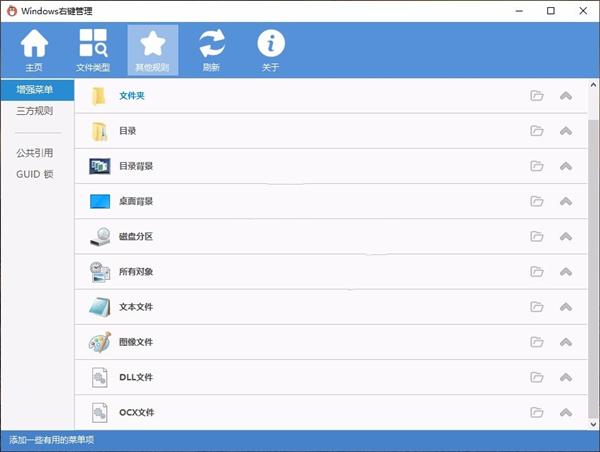Click the scrollbar down arrow
Image resolution: width=600 pixels, height=452 pixels.
coord(593,424)
